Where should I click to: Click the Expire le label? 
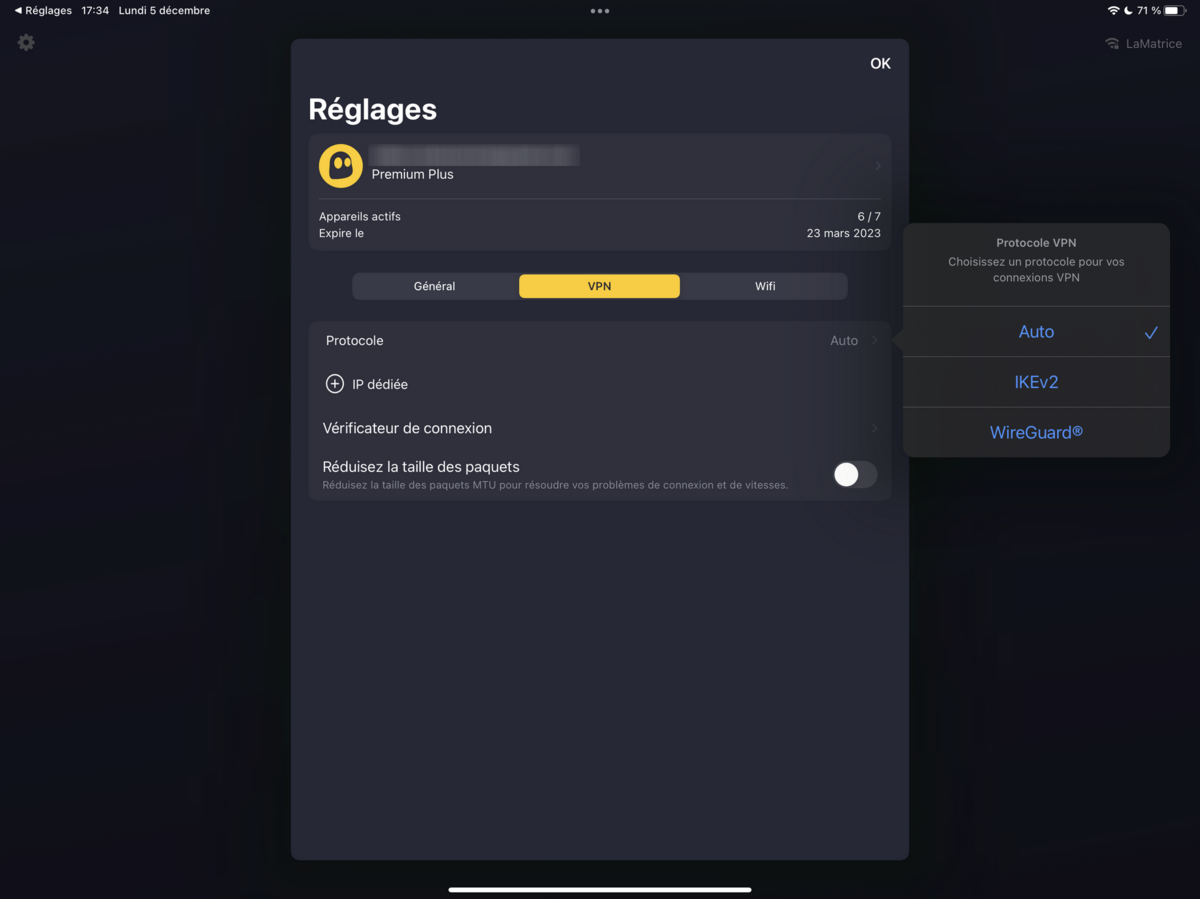click(x=342, y=234)
